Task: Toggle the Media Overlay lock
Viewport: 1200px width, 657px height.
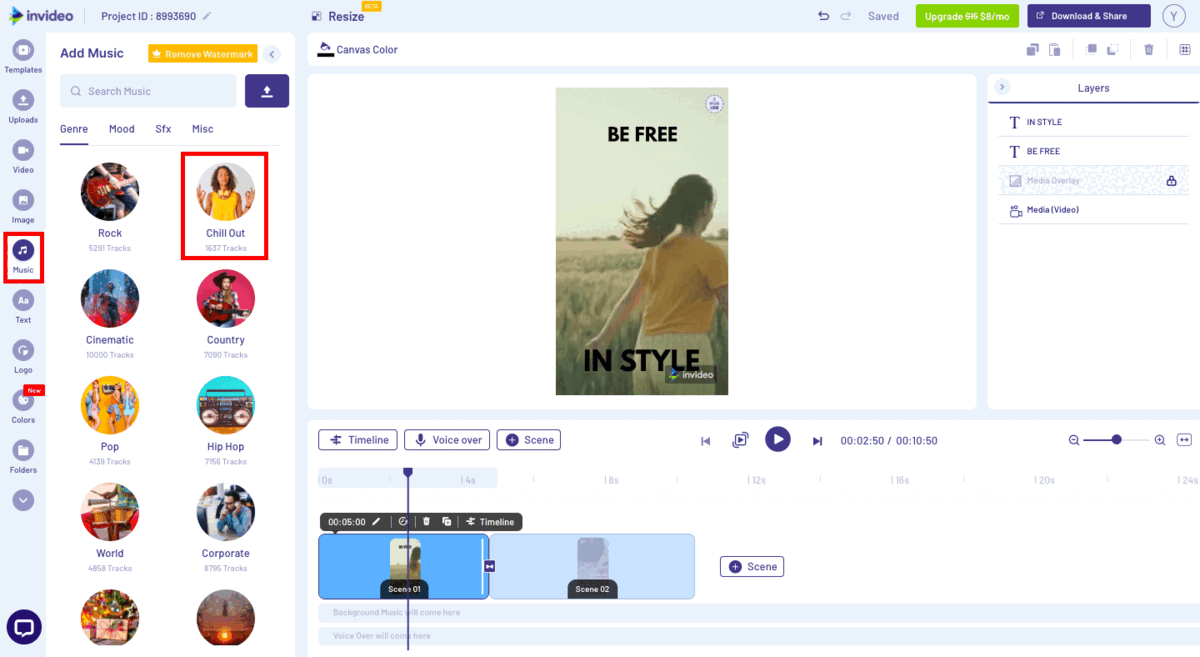Action: [x=1170, y=181]
